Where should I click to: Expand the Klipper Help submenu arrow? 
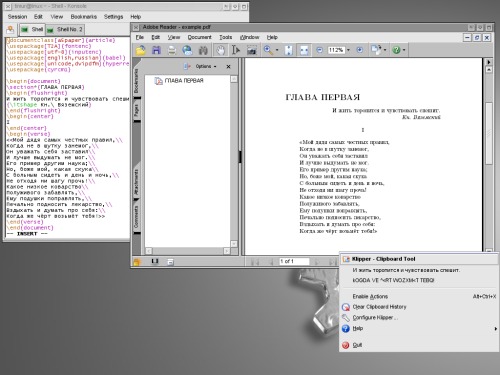pos(495,329)
